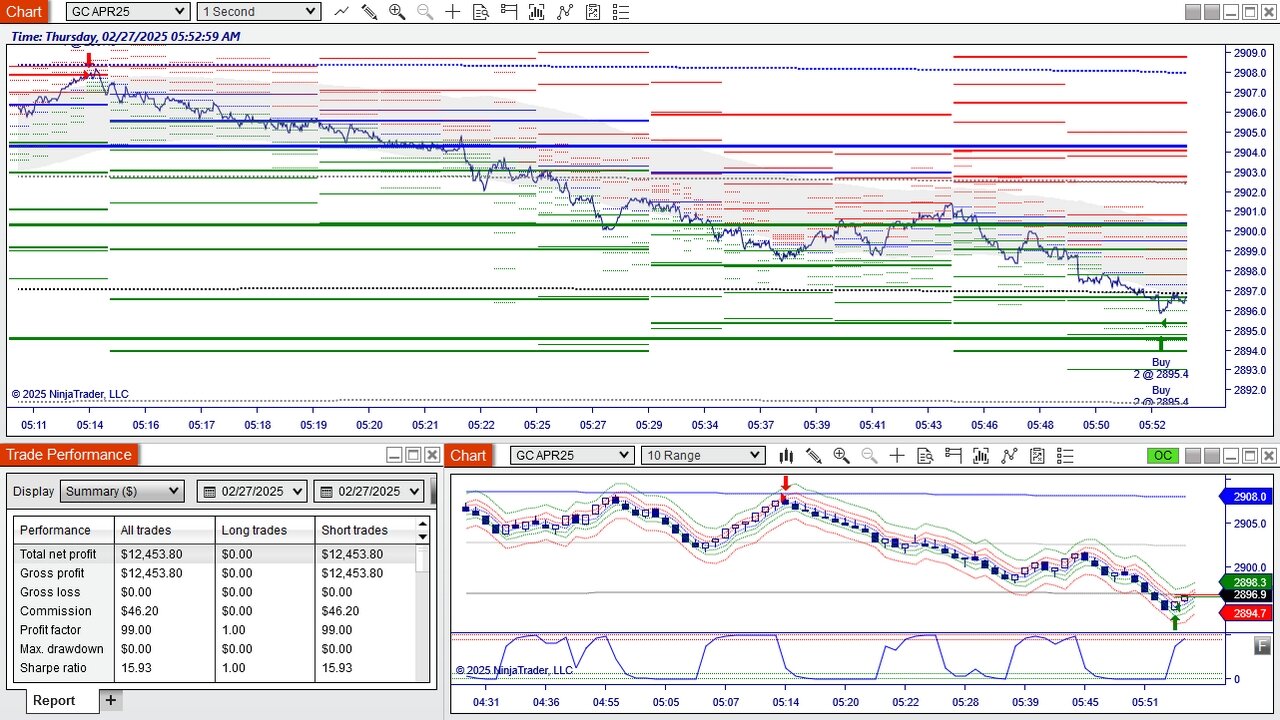Image resolution: width=1280 pixels, height=720 pixels.
Task: Toggle second link square in 10 Range chart titlebar
Action: [1212, 456]
